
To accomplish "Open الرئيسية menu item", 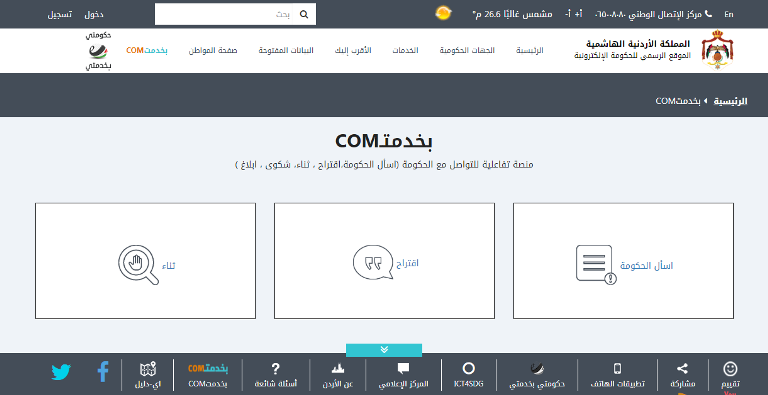I will click(x=529, y=50).
